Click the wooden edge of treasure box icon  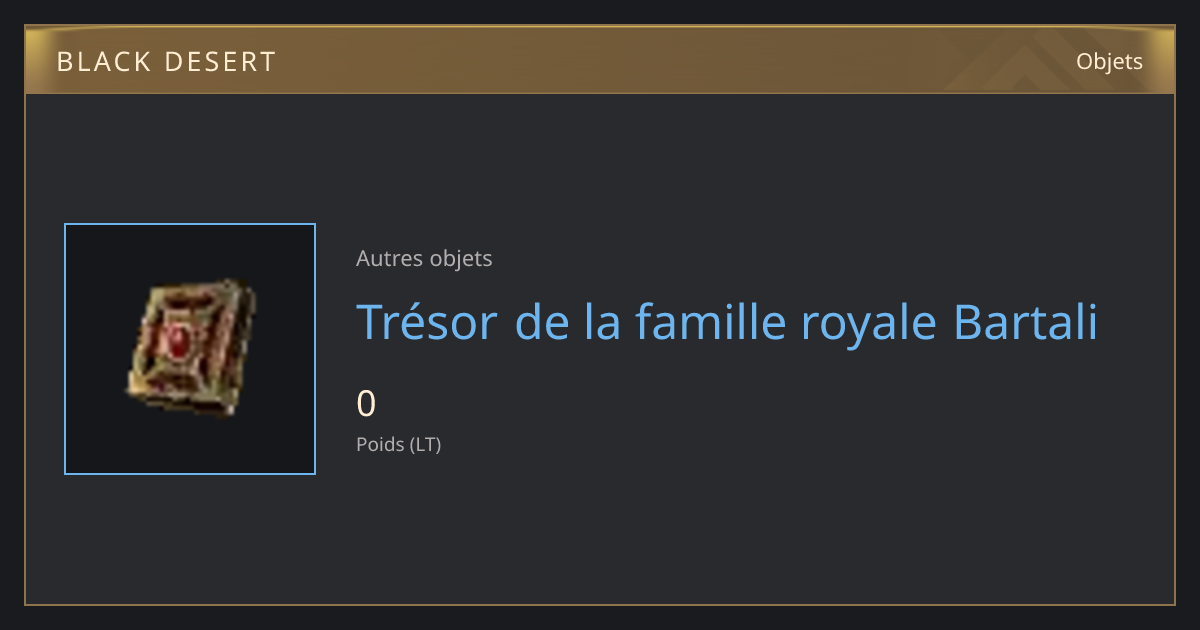pyautogui.click(x=140, y=385)
